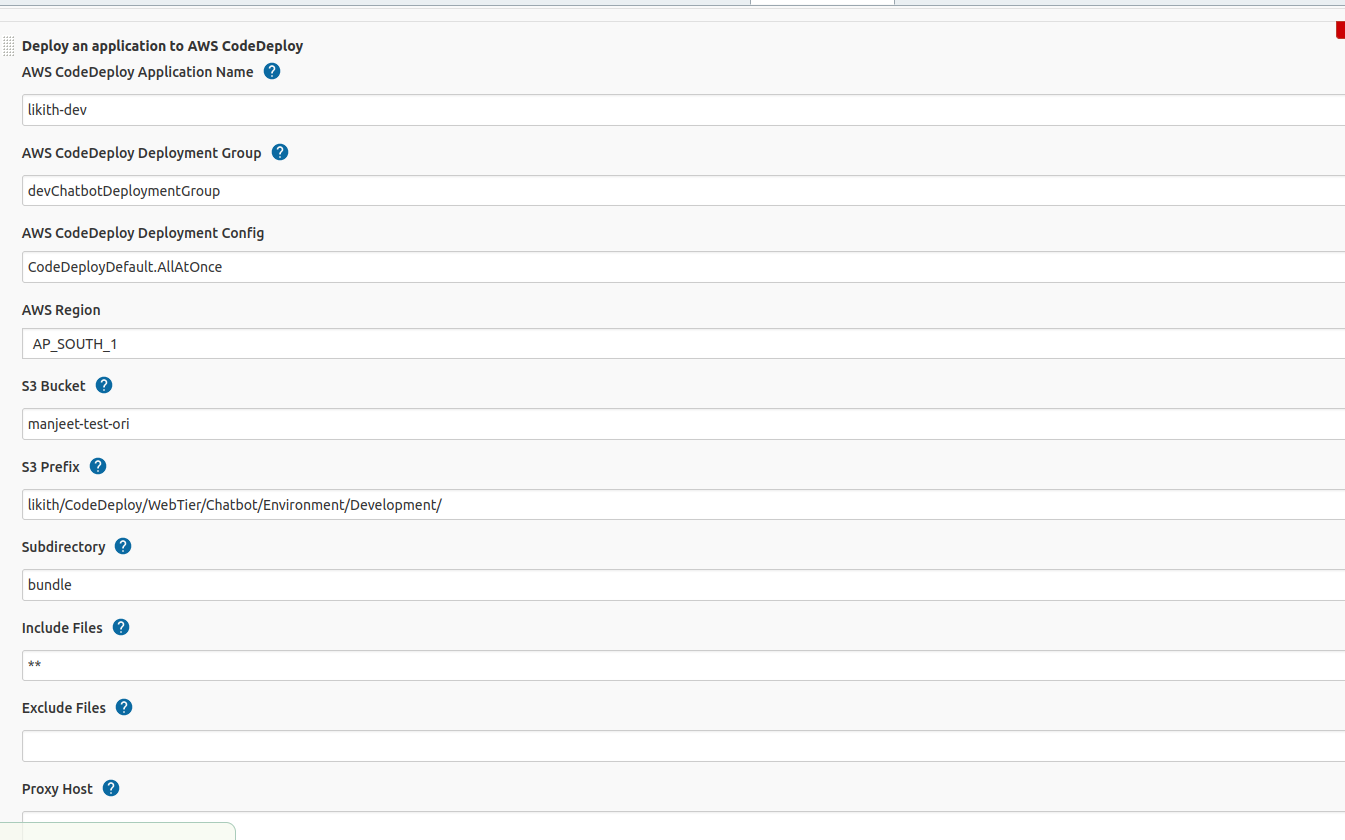Open help for Exclude Files

(123, 707)
